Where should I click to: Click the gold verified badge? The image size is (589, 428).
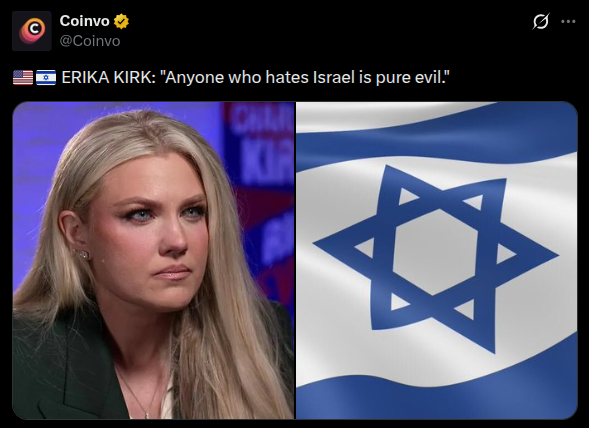[121, 21]
